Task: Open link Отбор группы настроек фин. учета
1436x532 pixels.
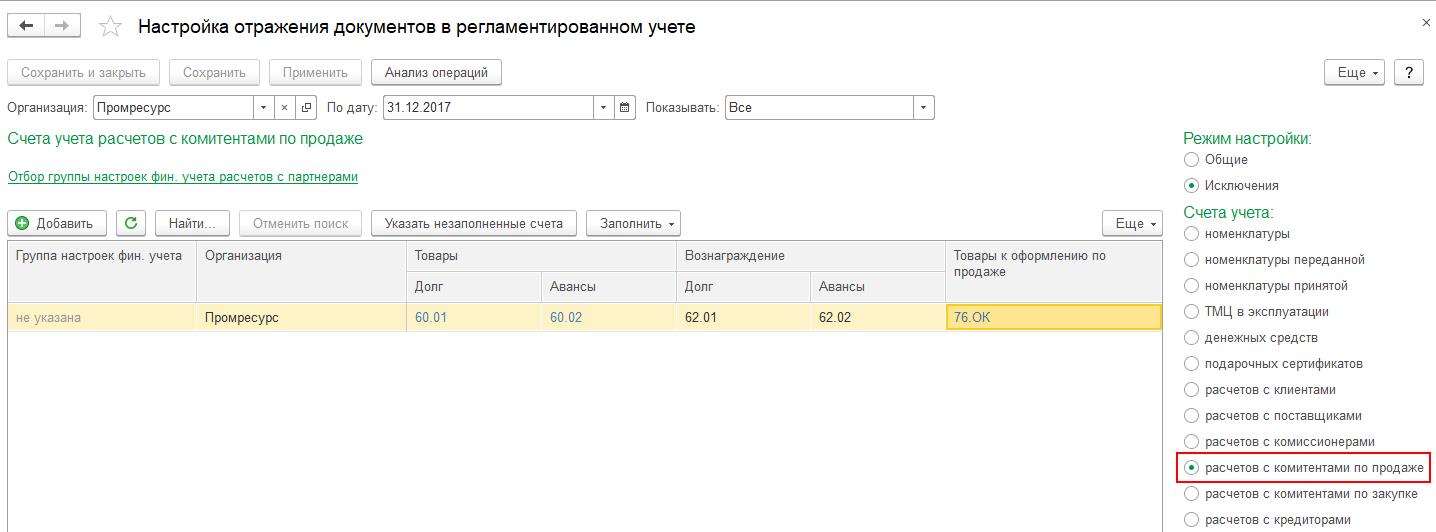Action: click(183, 177)
